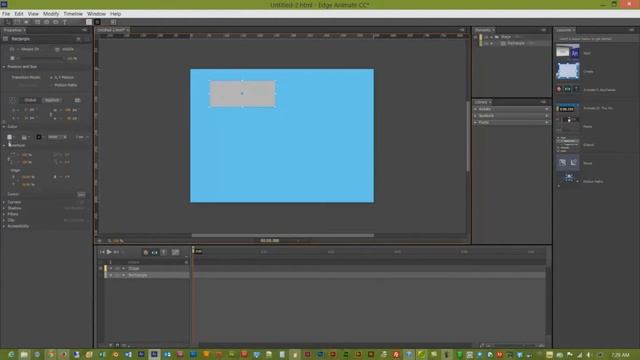Image resolution: width=640 pixels, height=360 pixels.
Task: Open the Animate I: Keyframes lesson
Action: [x=599, y=90]
